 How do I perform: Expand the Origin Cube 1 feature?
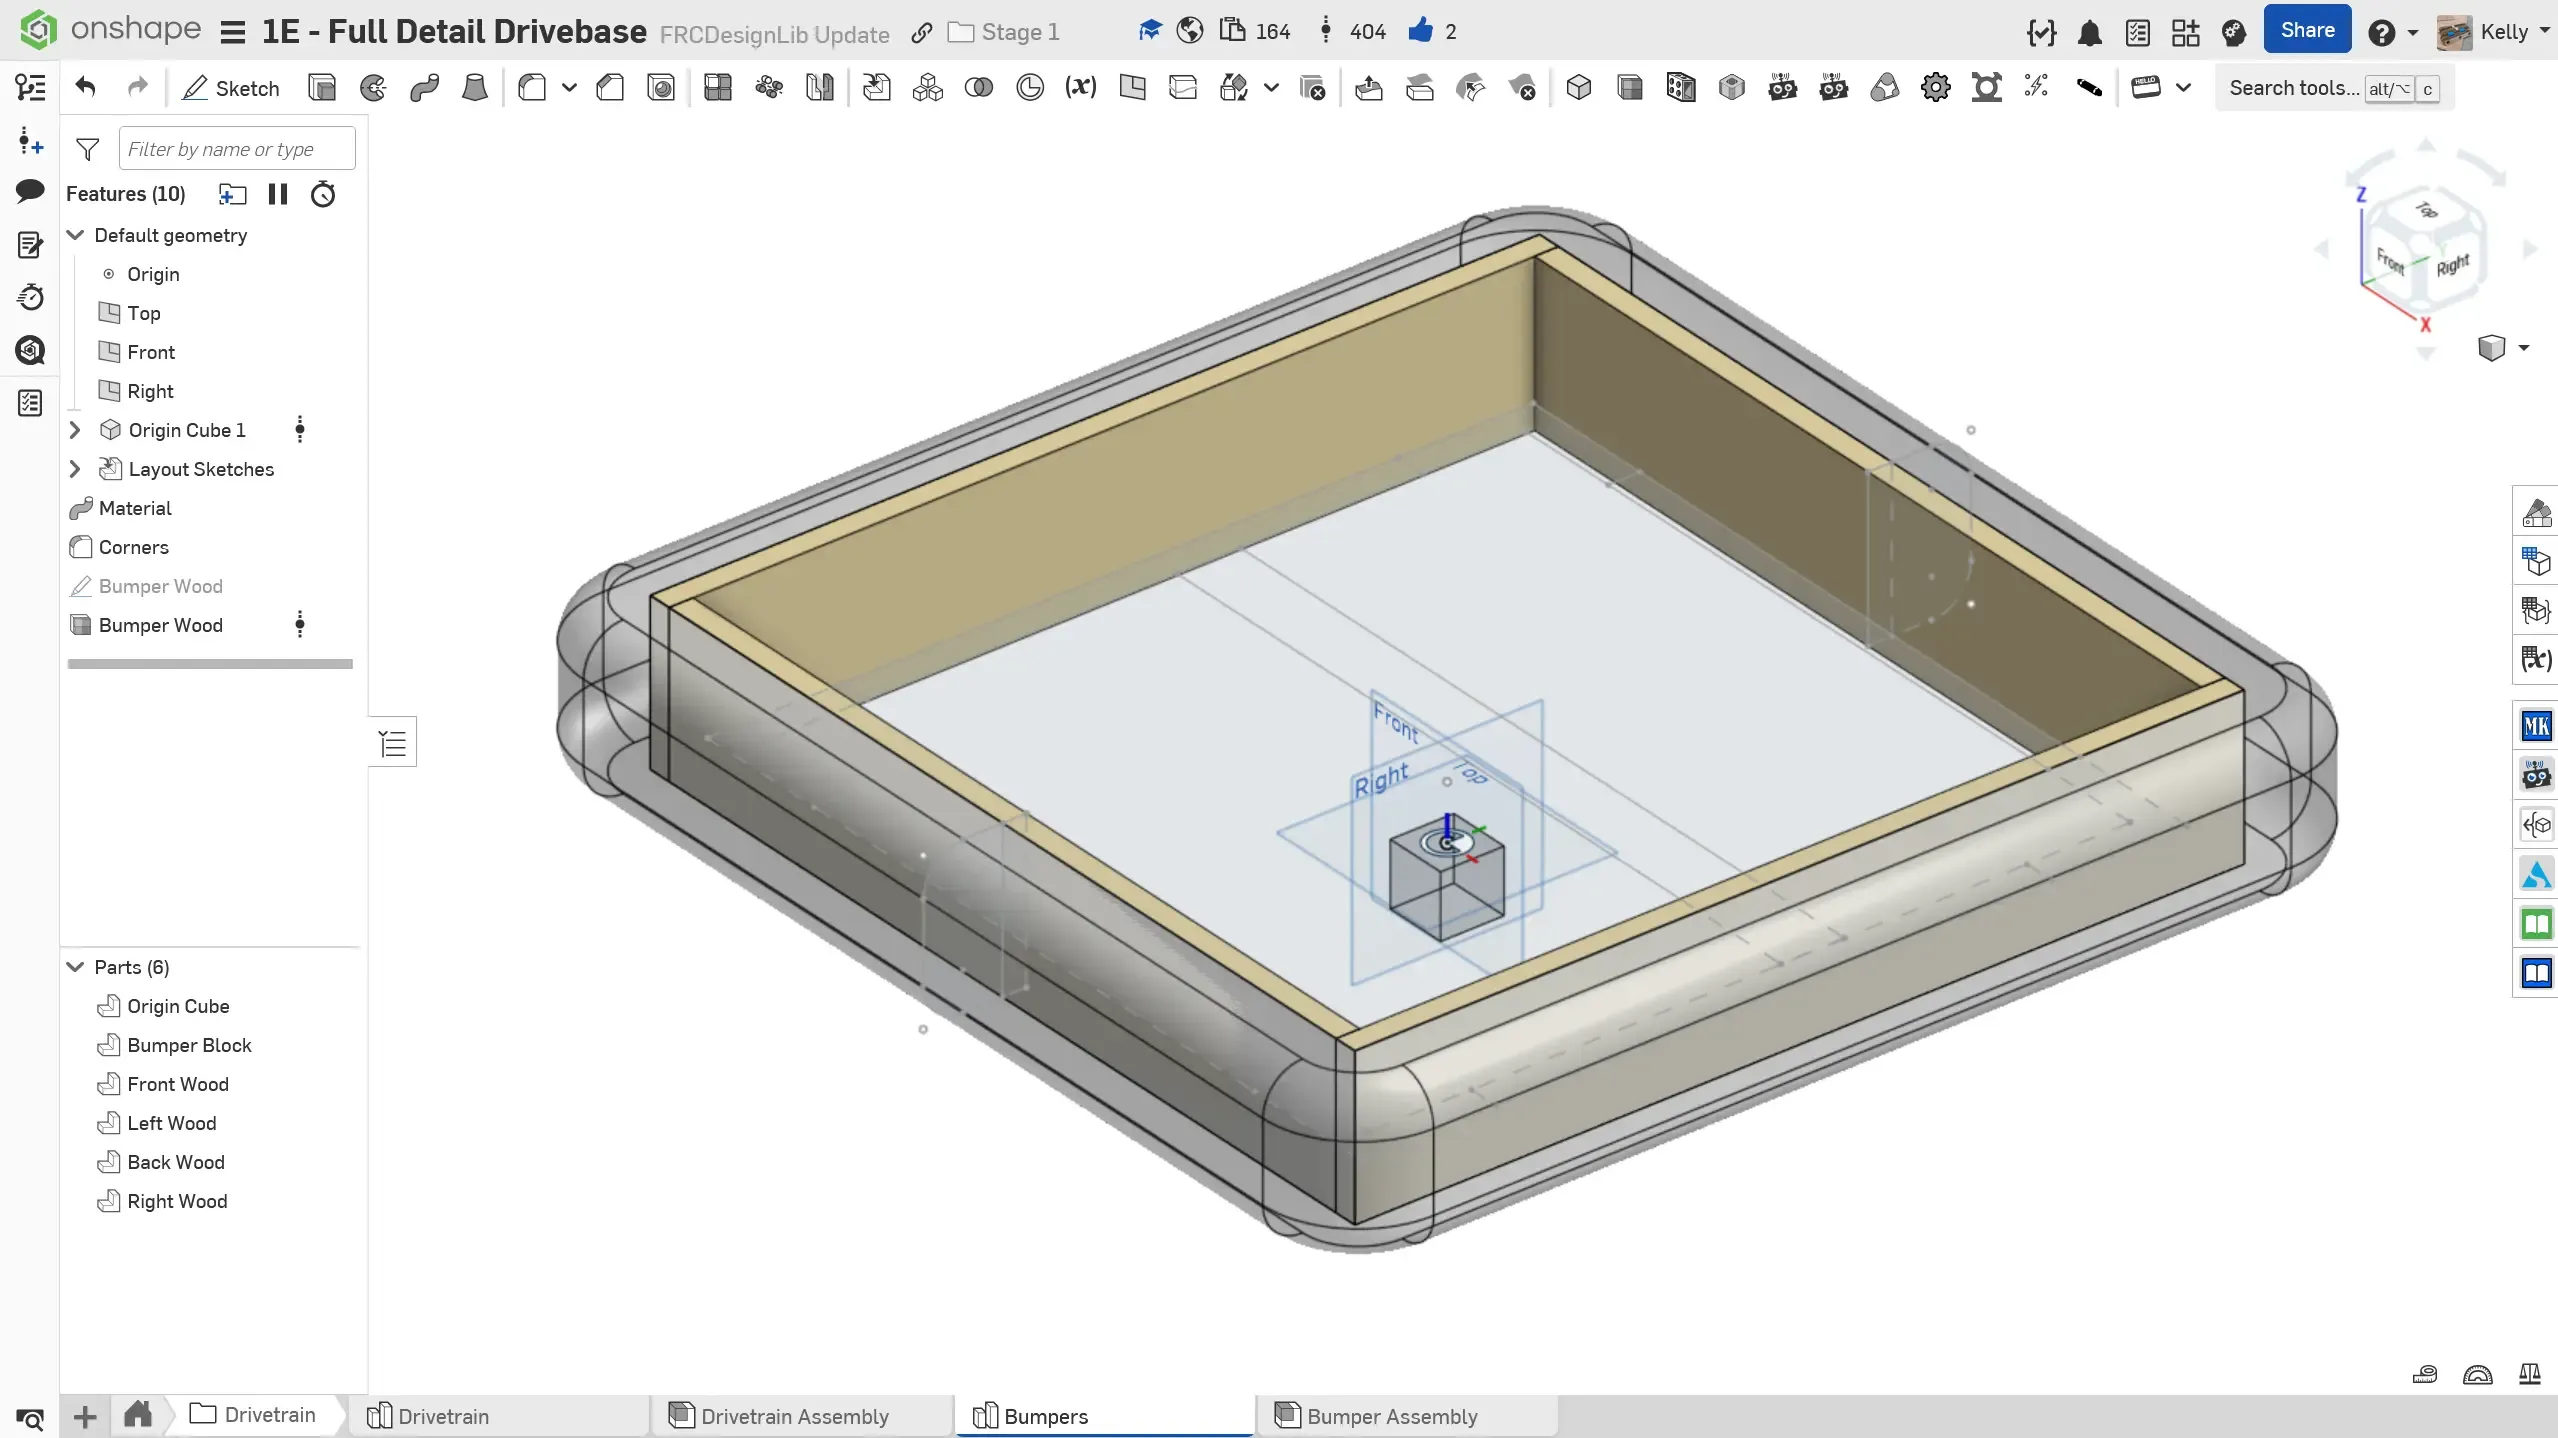coord(75,430)
